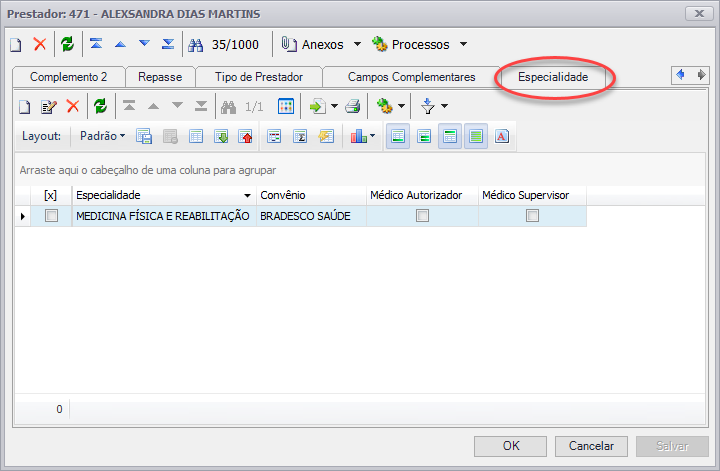The width and height of the screenshot is (720, 471).
Task: Toggle the summation sigma footer icon
Action: coord(300,136)
